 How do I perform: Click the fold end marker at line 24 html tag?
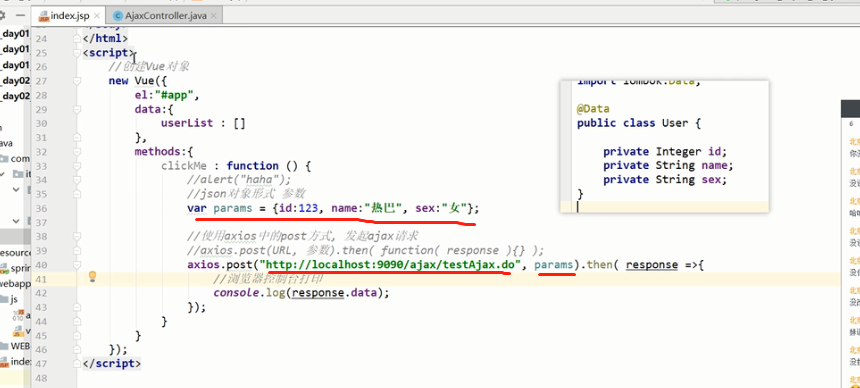coord(76,39)
